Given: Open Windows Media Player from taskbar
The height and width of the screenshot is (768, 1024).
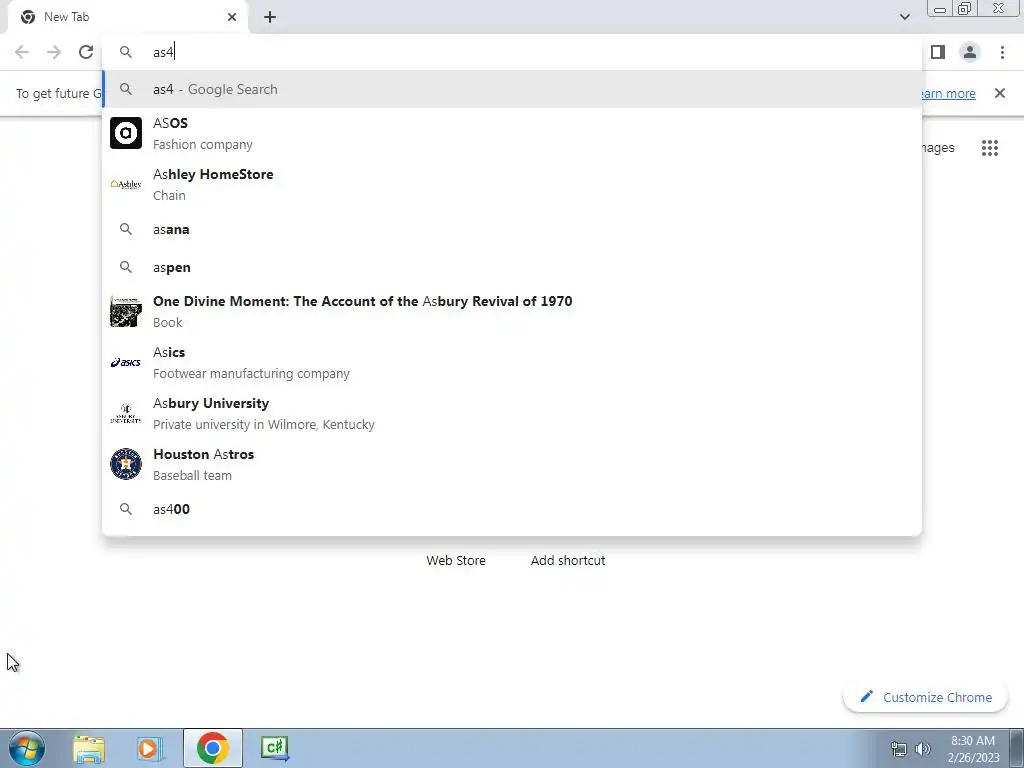Looking at the screenshot, I should [x=149, y=748].
